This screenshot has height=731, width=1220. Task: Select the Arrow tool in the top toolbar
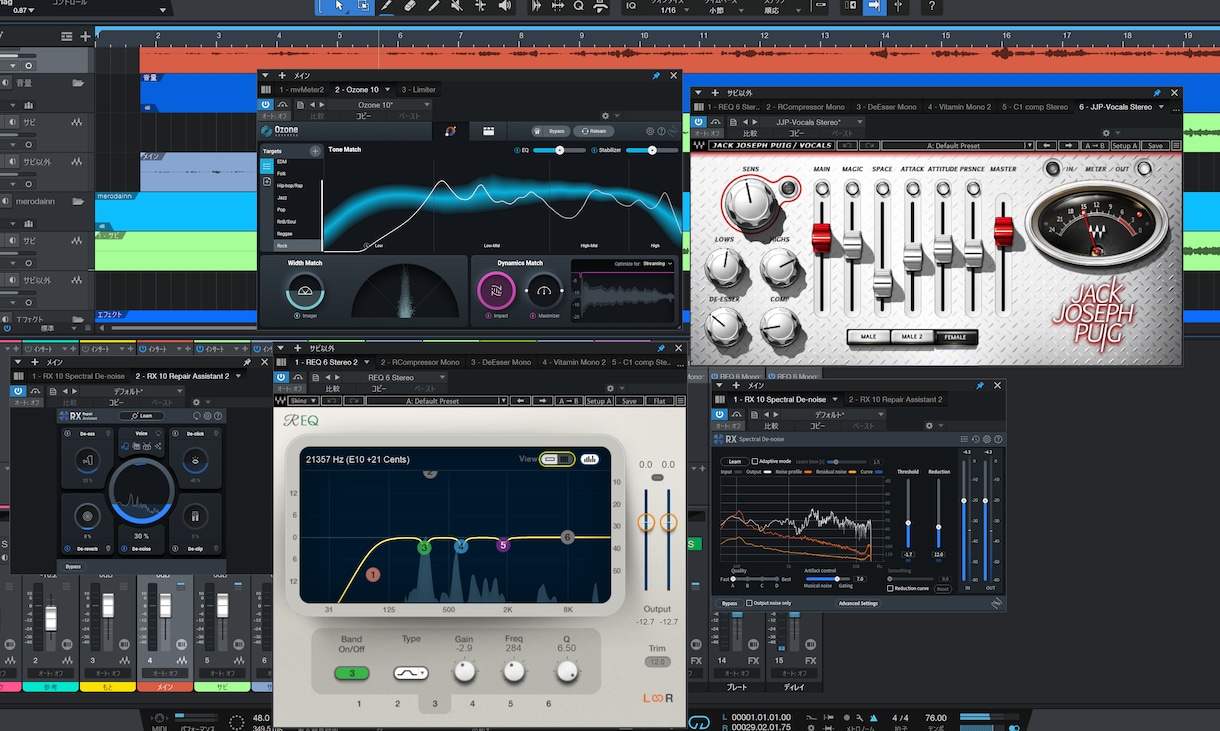340,6
